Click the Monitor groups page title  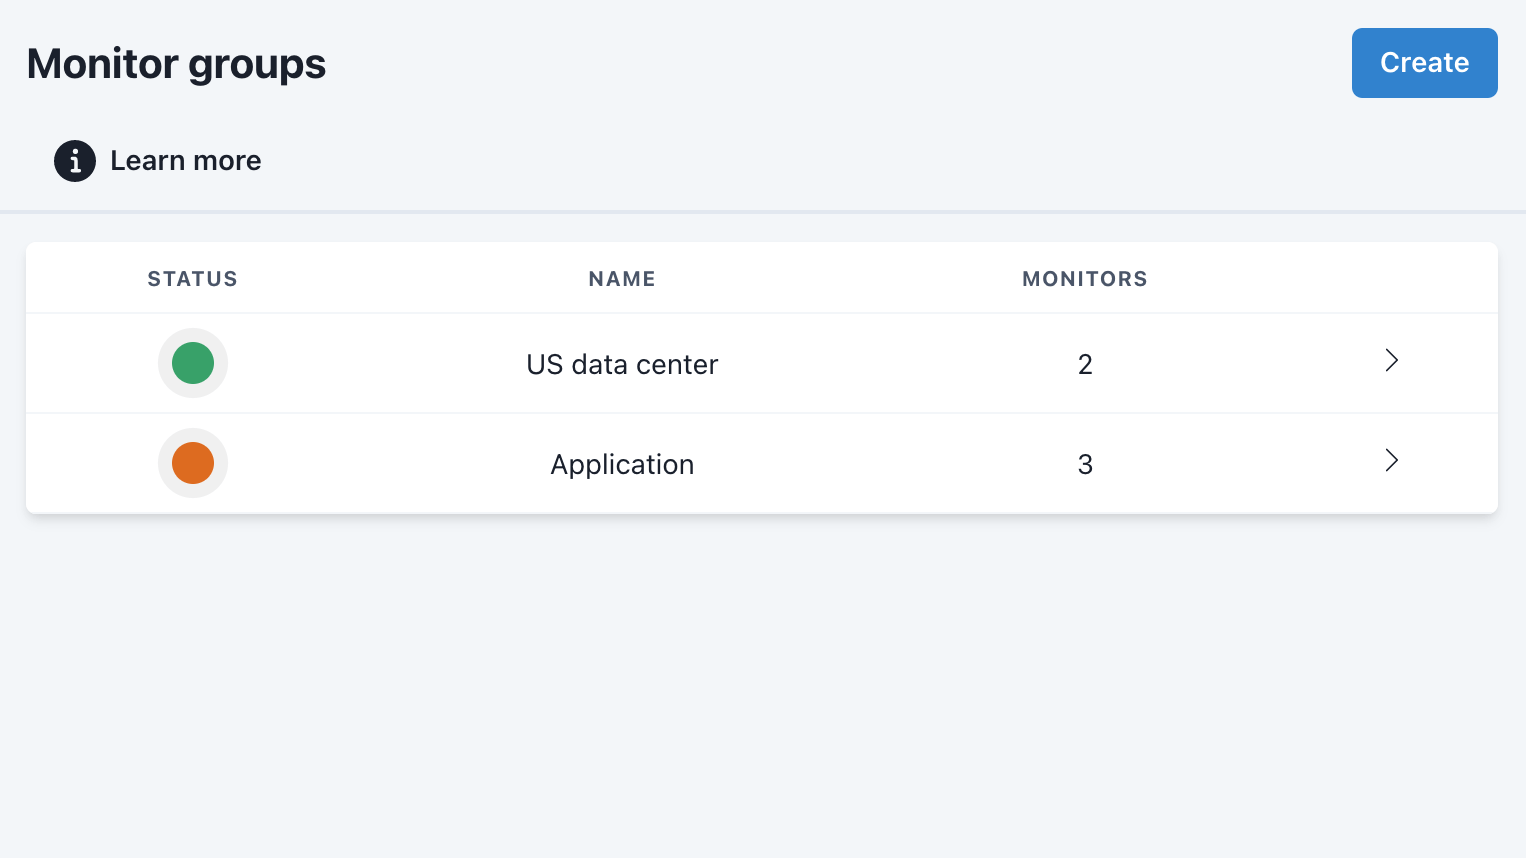pyautogui.click(x=176, y=64)
